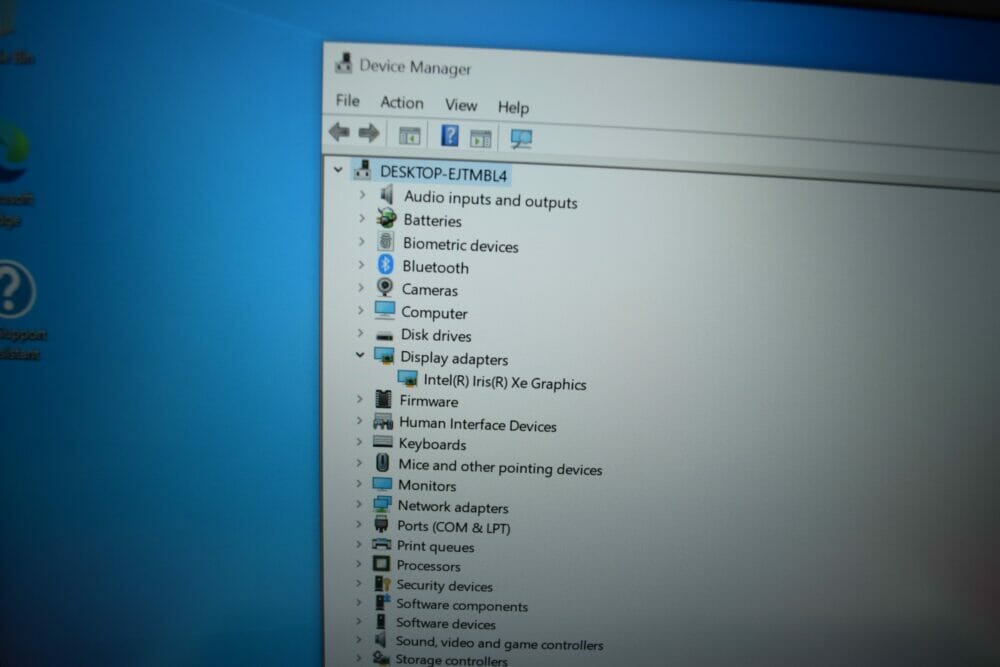Click the computer icon beside DESKTOP-EJTMBL4
This screenshot has height=667, width=1000.
[x=364, y=170]
